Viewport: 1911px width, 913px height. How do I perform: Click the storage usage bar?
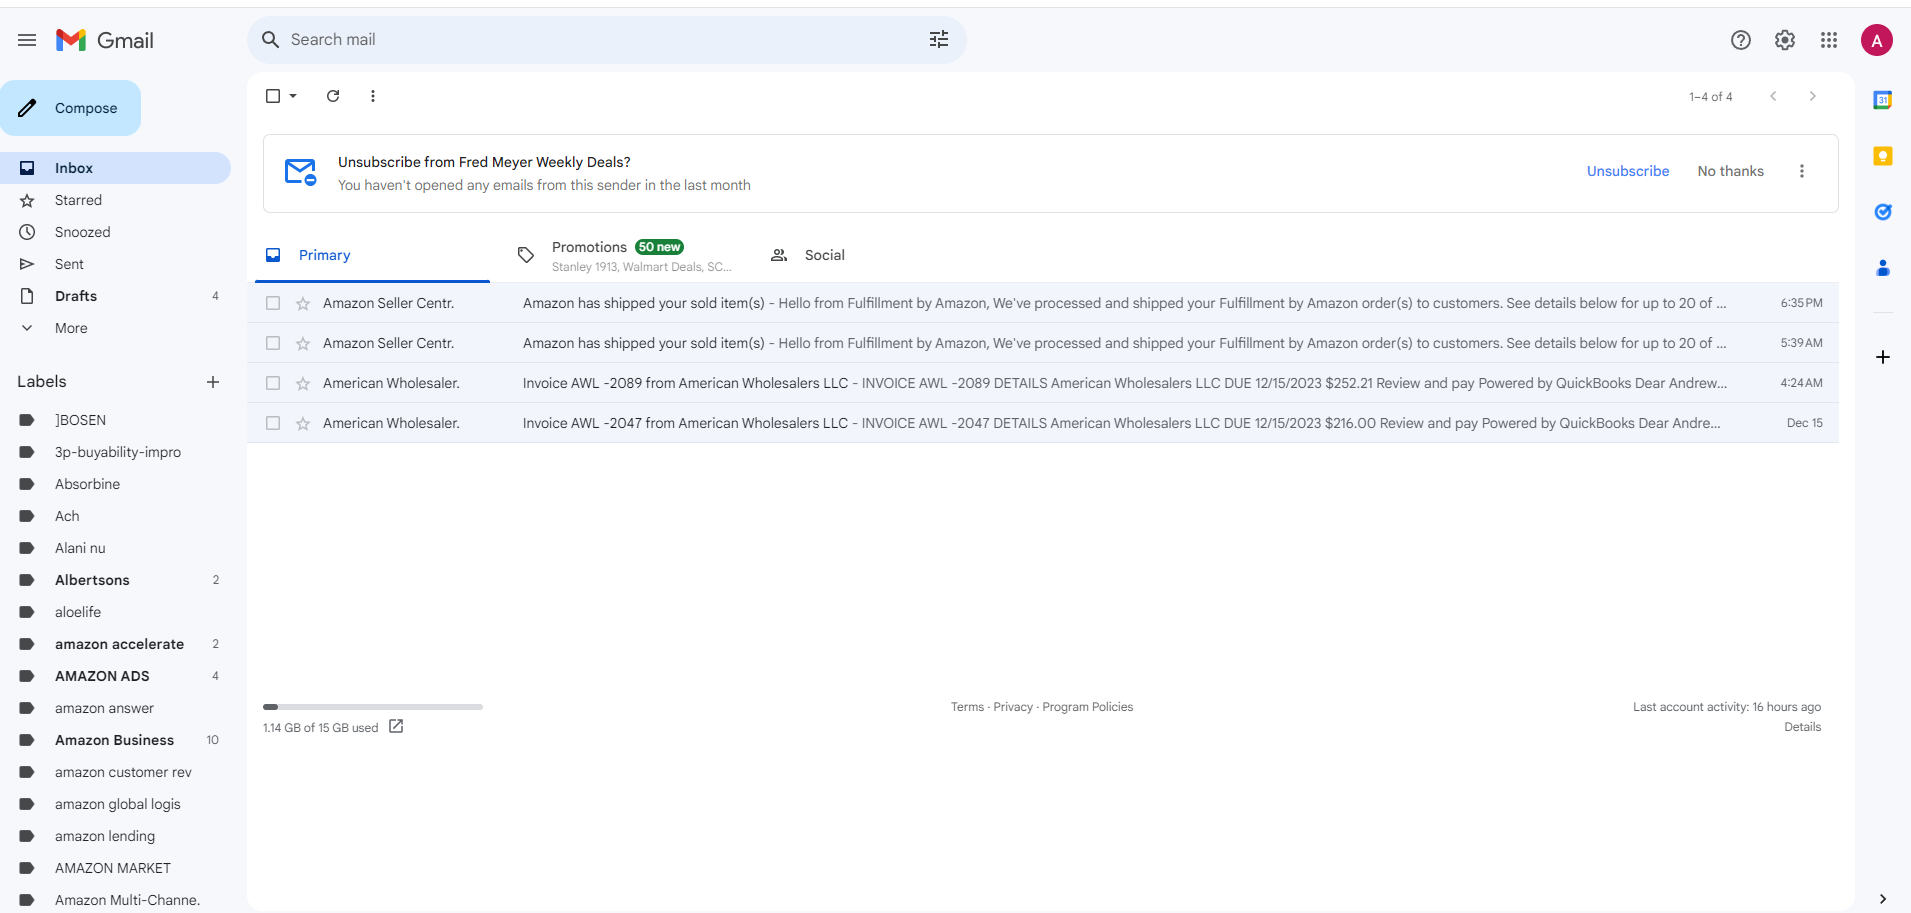tap(373, 707)
